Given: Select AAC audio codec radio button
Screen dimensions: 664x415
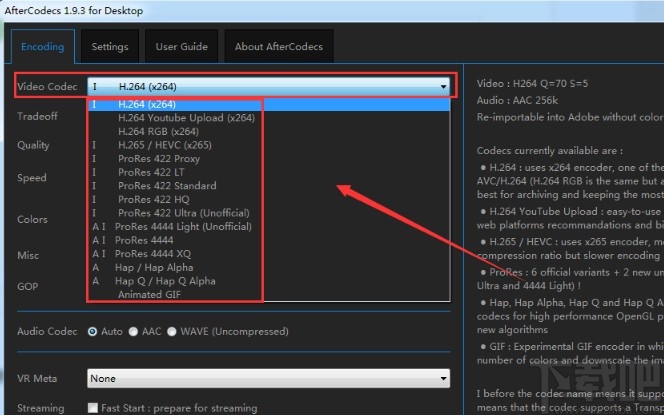Looking at the screenshot, I should [133, 332].
